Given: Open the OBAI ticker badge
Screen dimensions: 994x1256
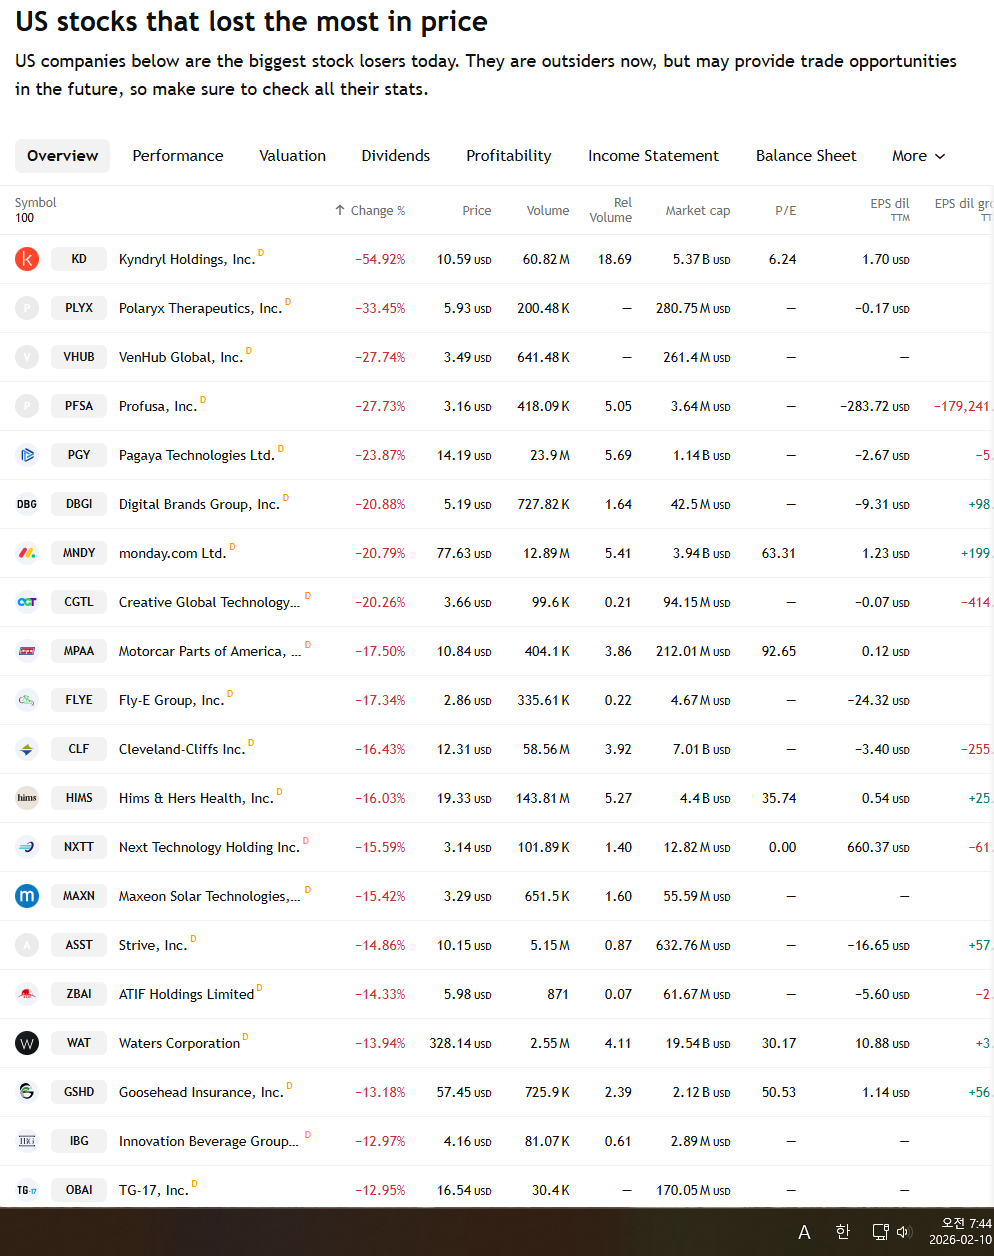Looking at the screenshot, I should pyautogui.click(x=79, y=1190).
